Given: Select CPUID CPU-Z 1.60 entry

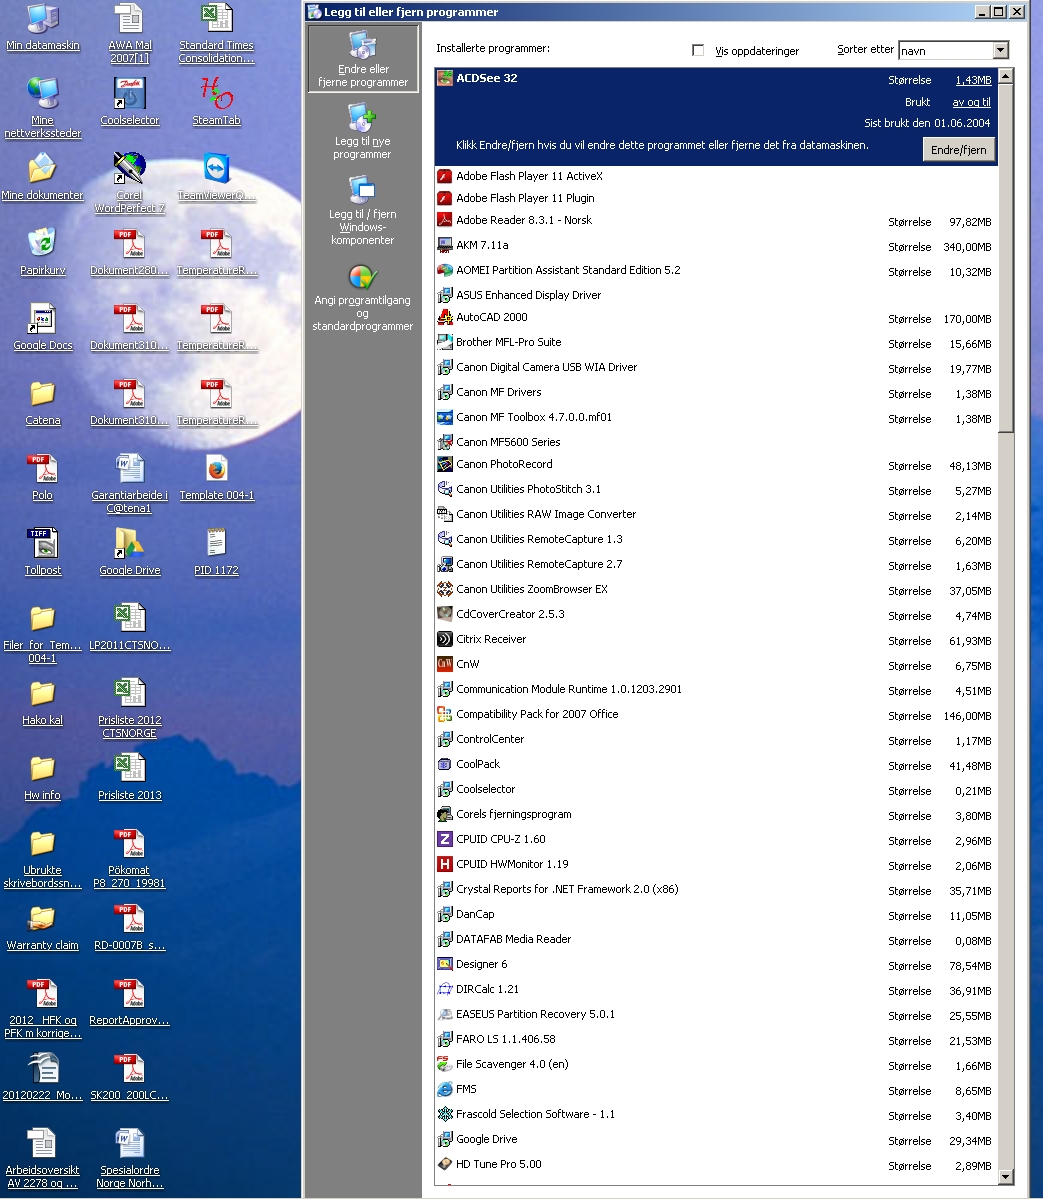Looking at the screenshot, I should (716, 840).
